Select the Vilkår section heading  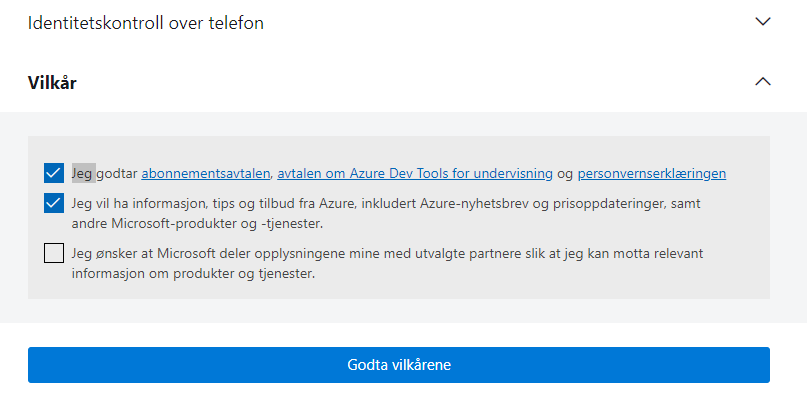(52, 82)
